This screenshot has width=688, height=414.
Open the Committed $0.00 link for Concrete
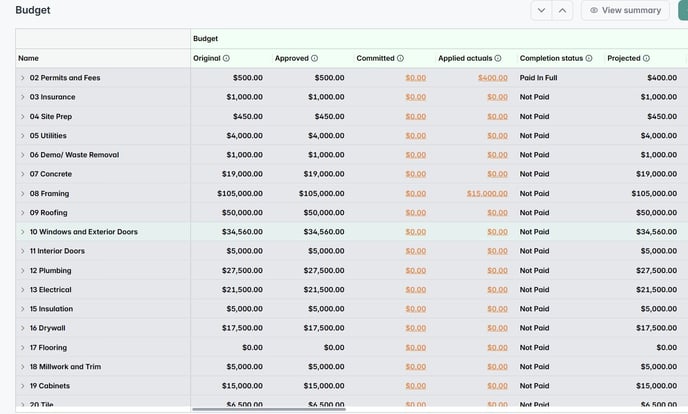coord(416,174)
